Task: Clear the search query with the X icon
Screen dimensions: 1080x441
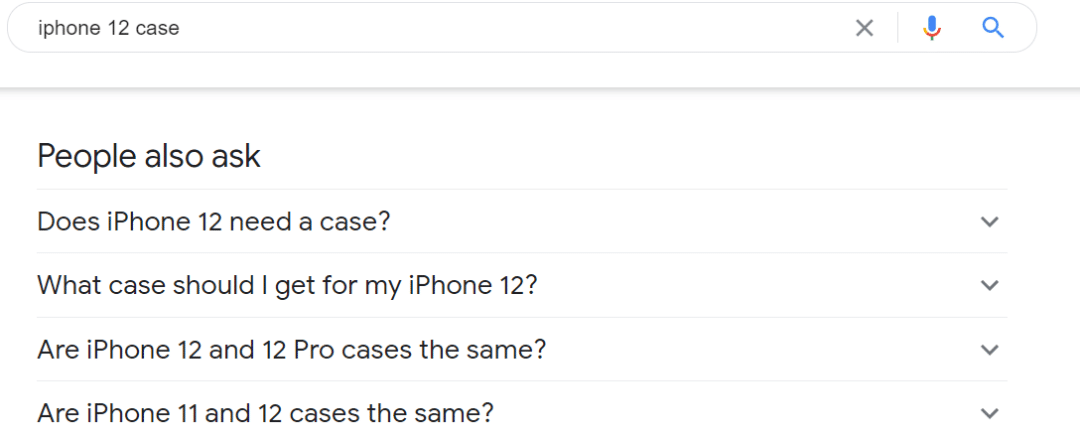Action: tap(864, 28)
